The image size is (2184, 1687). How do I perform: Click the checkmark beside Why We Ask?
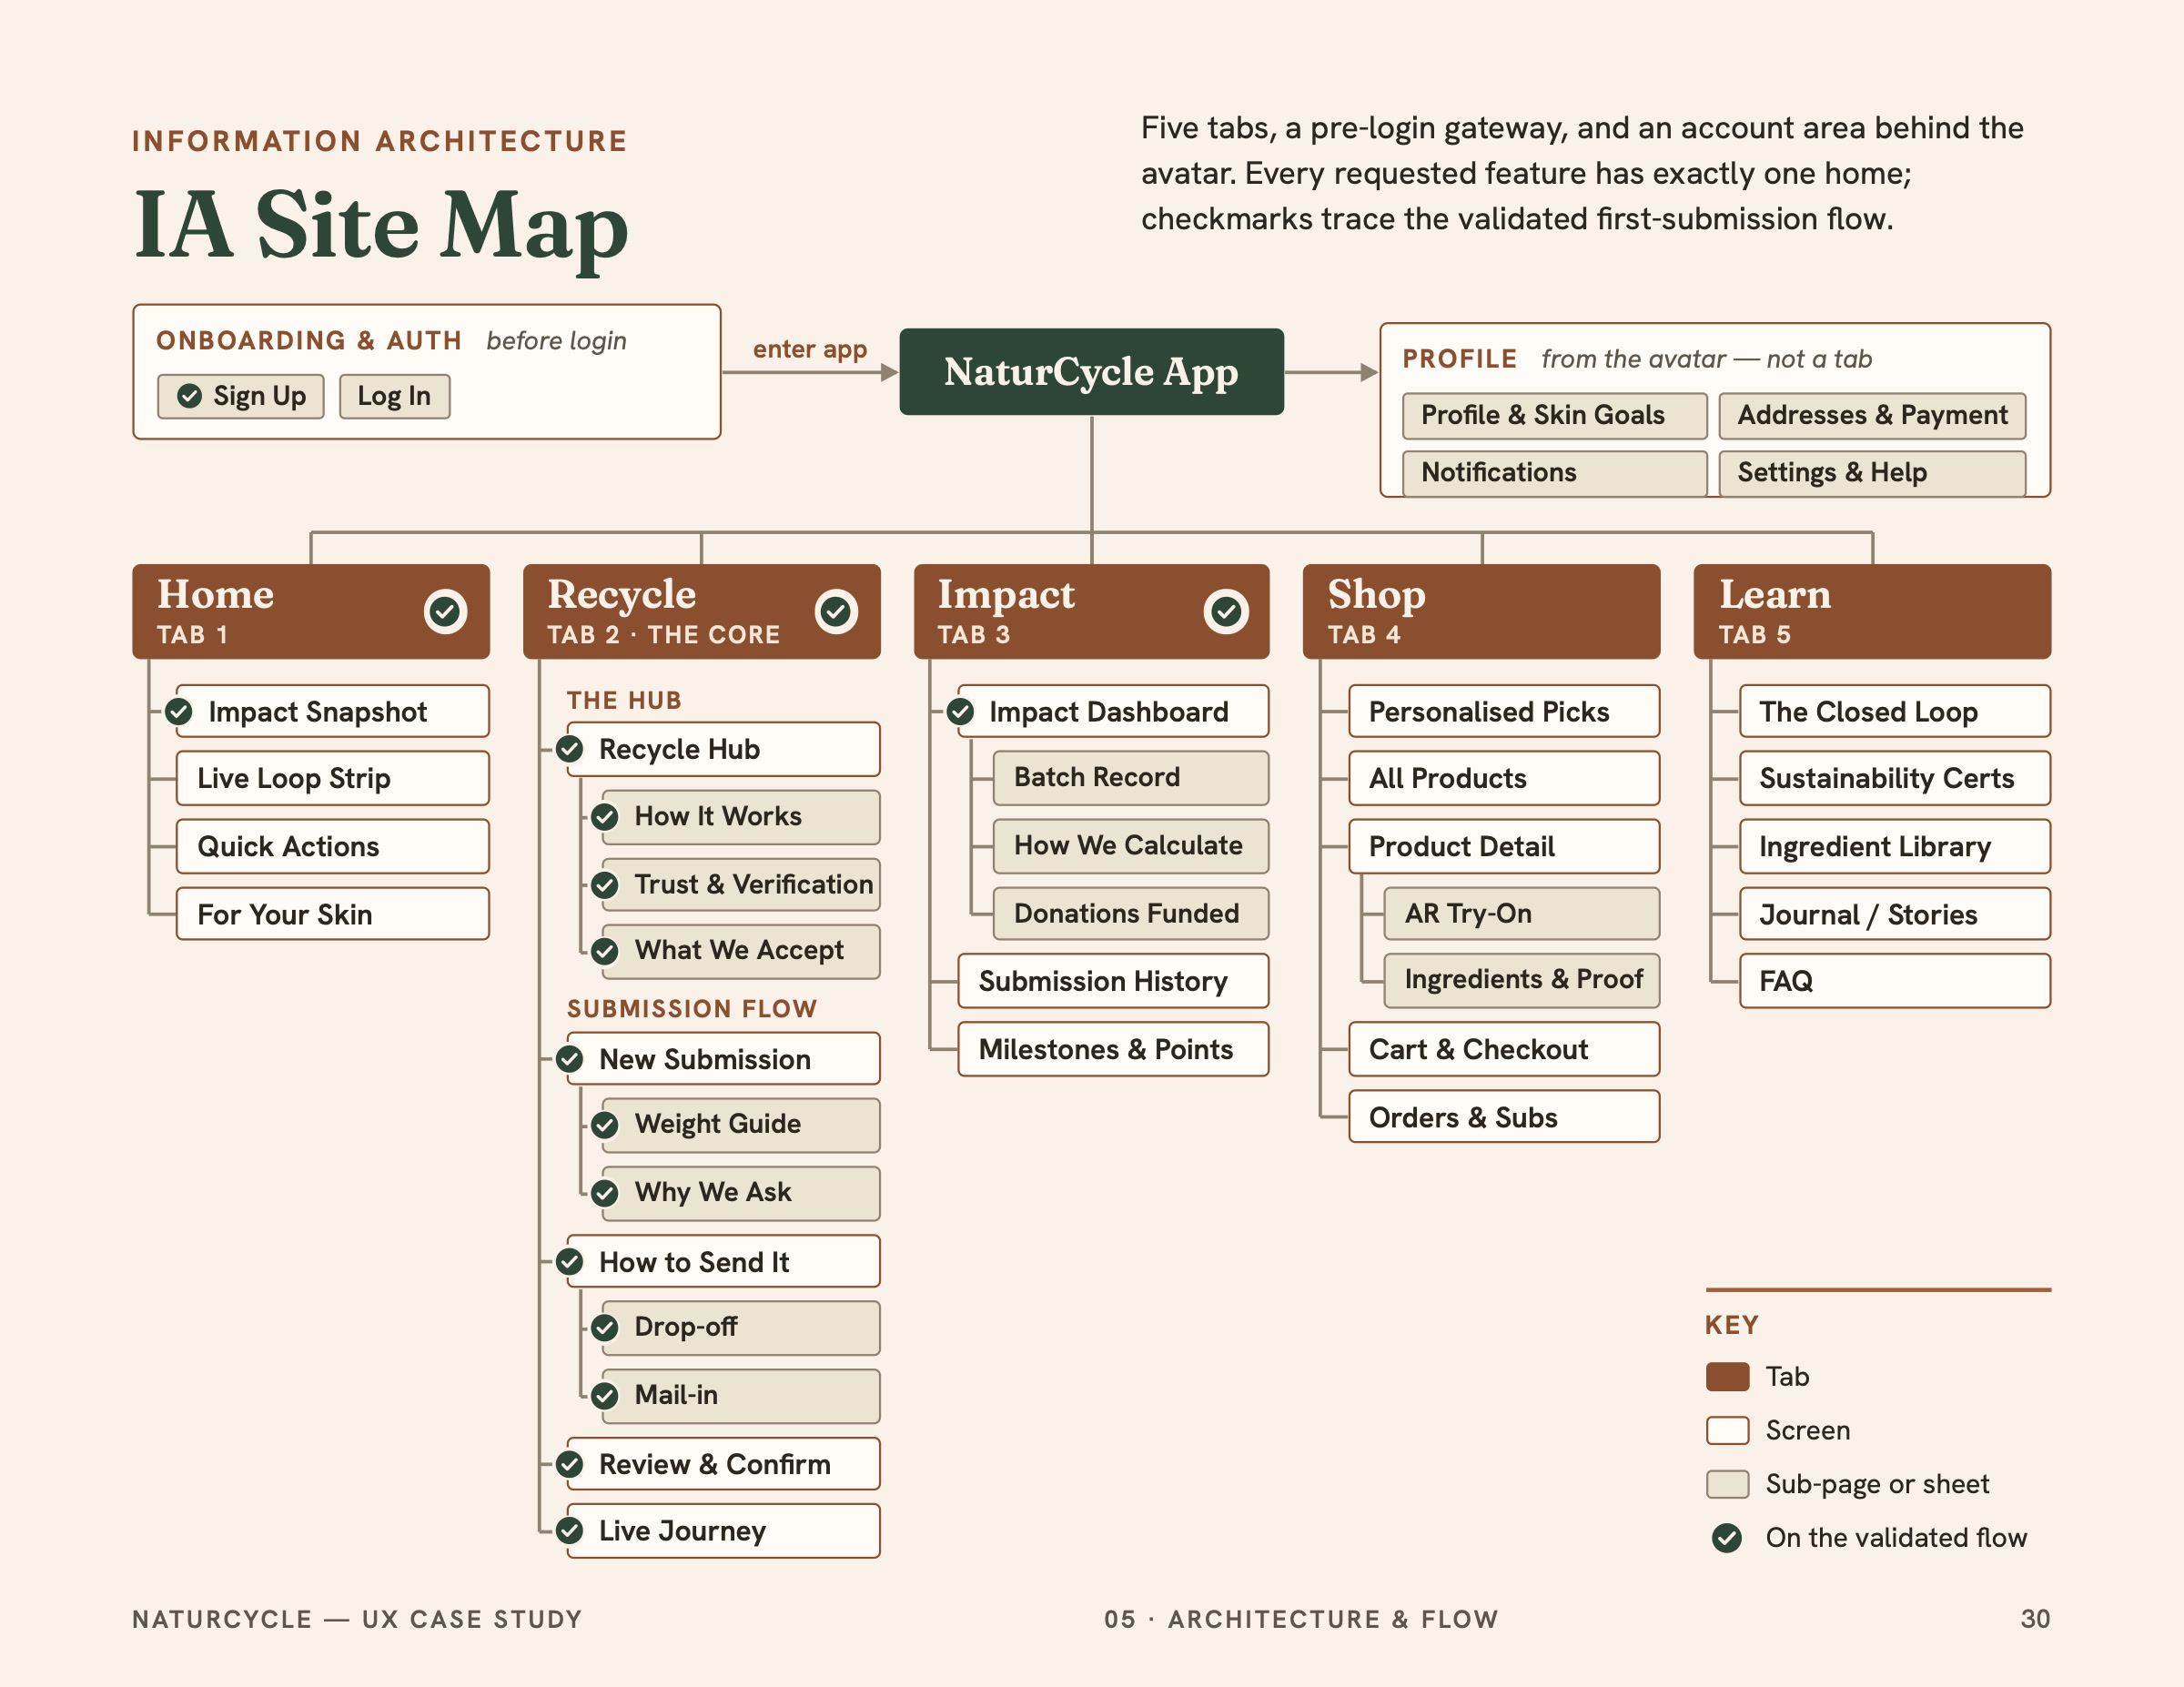point(605,1193)
